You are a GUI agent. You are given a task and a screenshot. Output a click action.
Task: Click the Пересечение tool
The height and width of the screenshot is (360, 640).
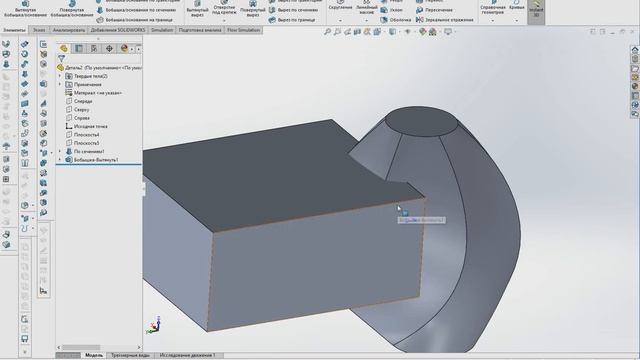[x=434, y=10]
